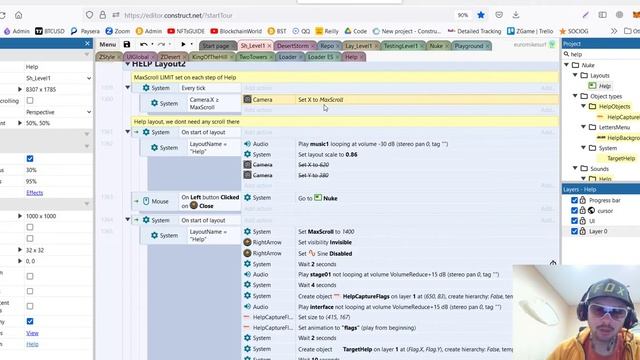The height and width of the screenshot is (360, 640).
Task: Switch to the Help tab
Action: pyautogui.click(x=351, y=57)
